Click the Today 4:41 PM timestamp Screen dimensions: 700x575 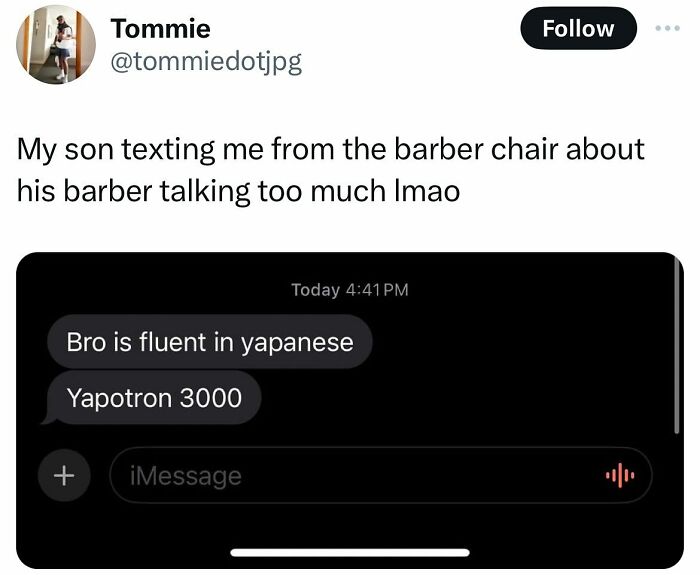(350, 290)
